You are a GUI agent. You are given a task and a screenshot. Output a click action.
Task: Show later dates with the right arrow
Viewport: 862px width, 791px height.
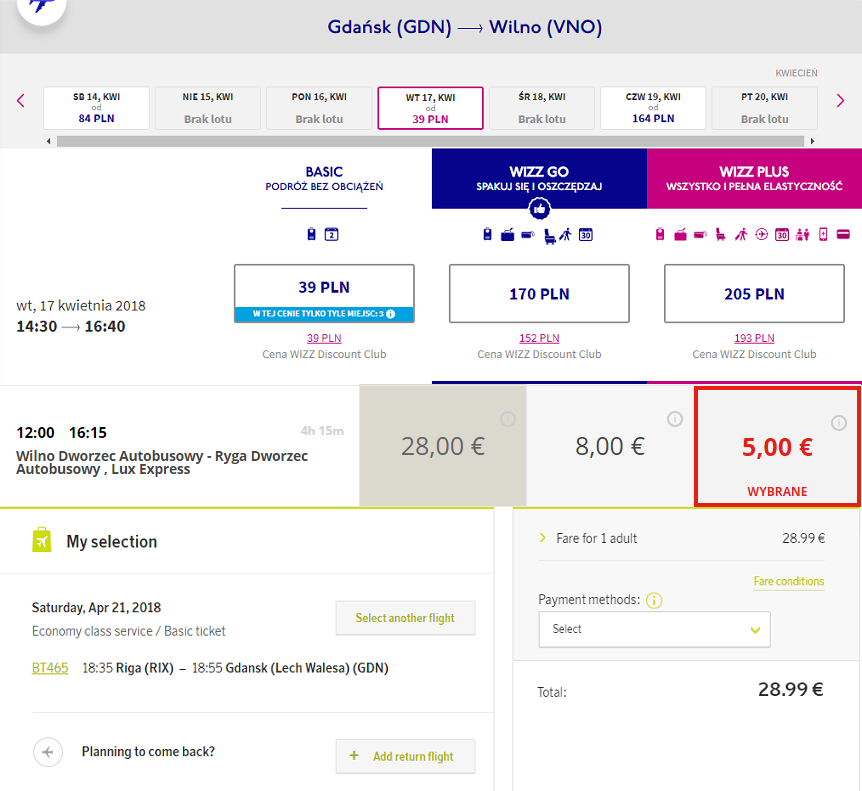[840, 101]
